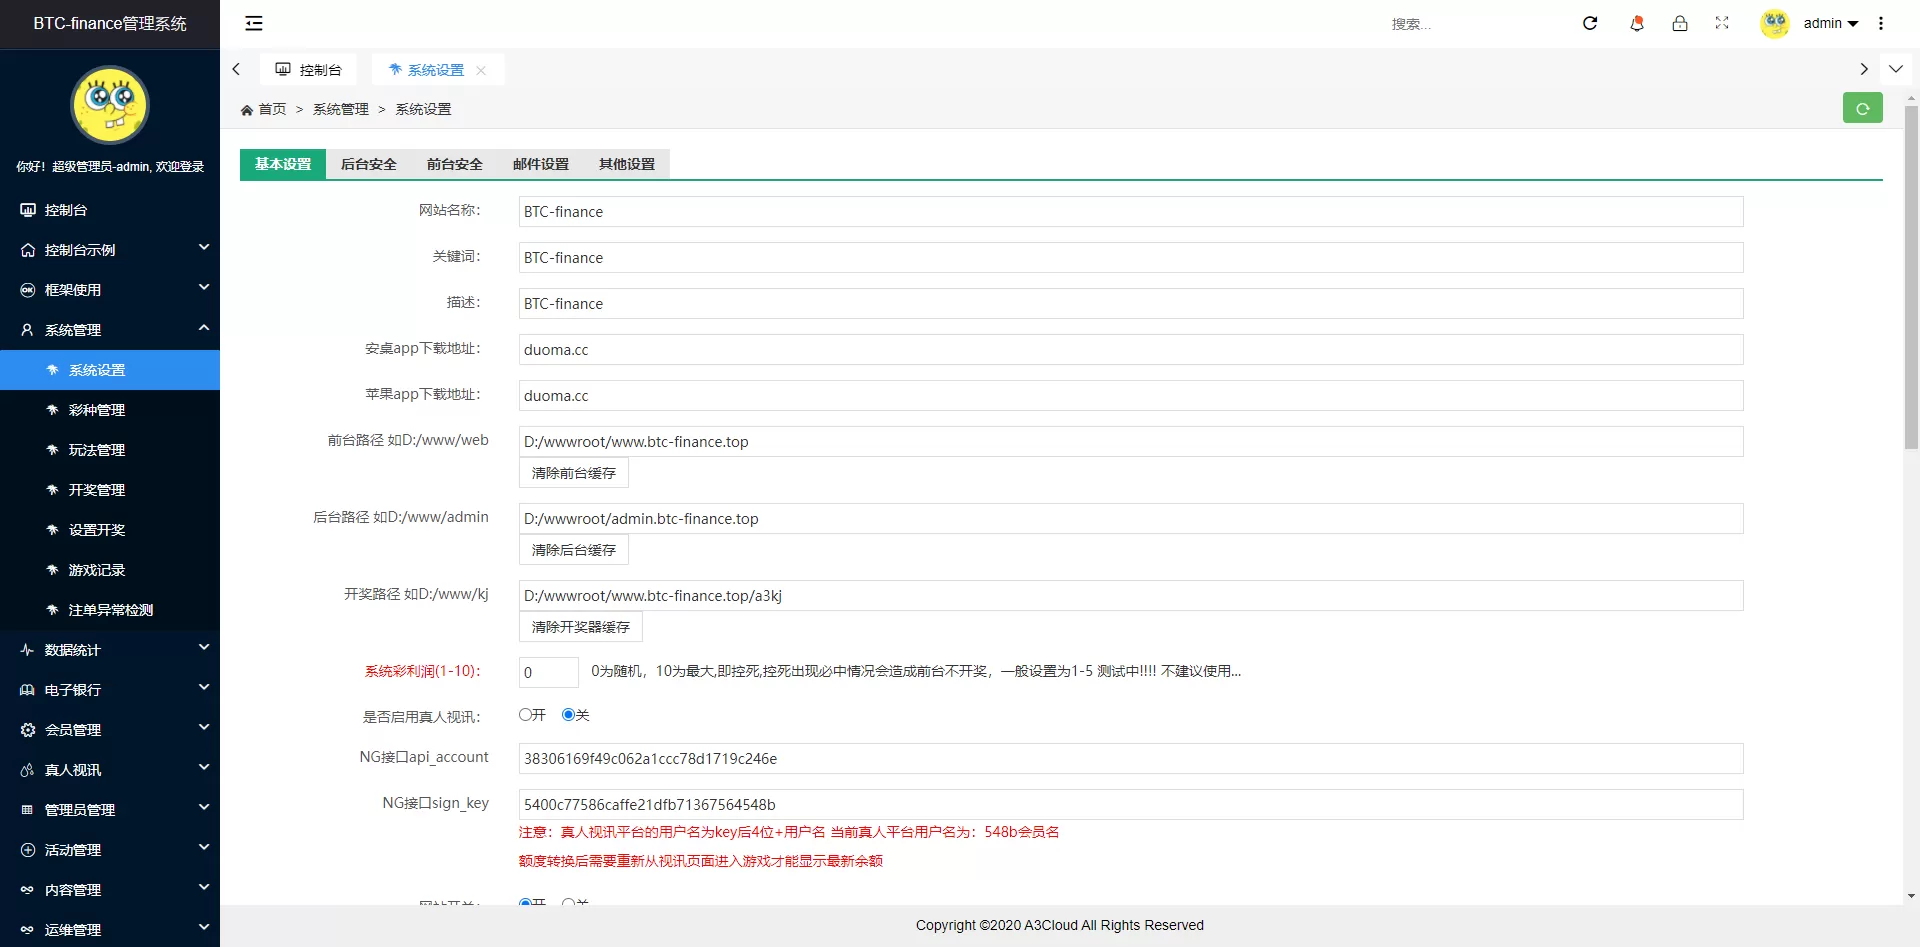Expand the 会员管理 sidebar menu

110,730
